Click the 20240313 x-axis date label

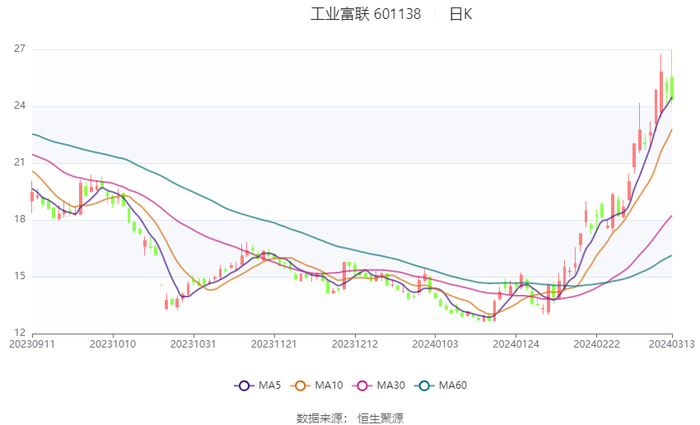pos(672,344)
